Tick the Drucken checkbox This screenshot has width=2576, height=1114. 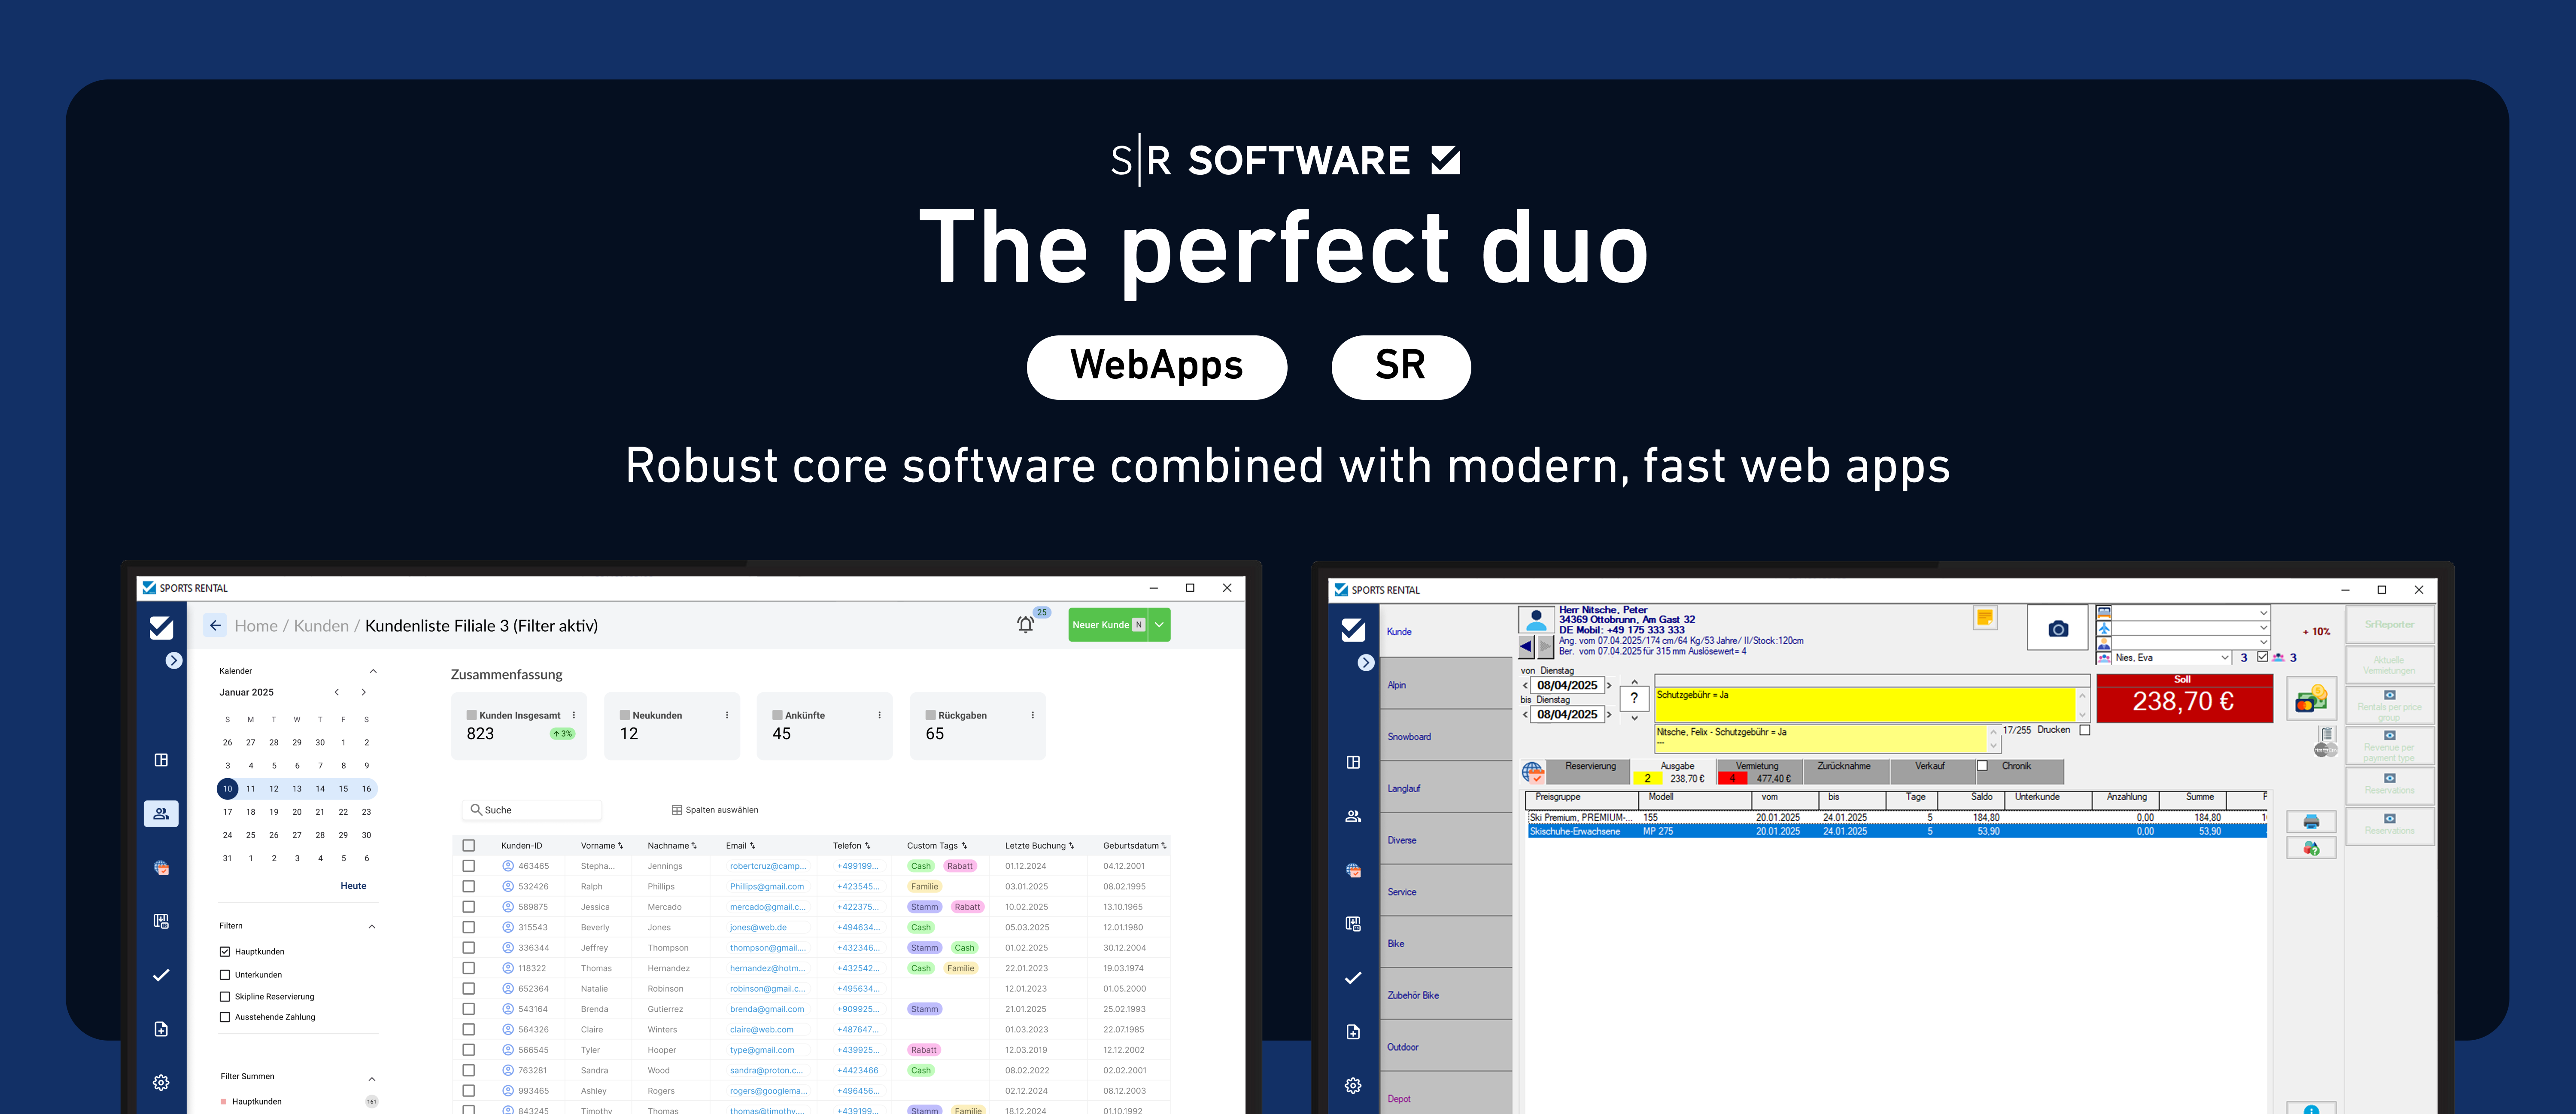tap(2084, 730)
